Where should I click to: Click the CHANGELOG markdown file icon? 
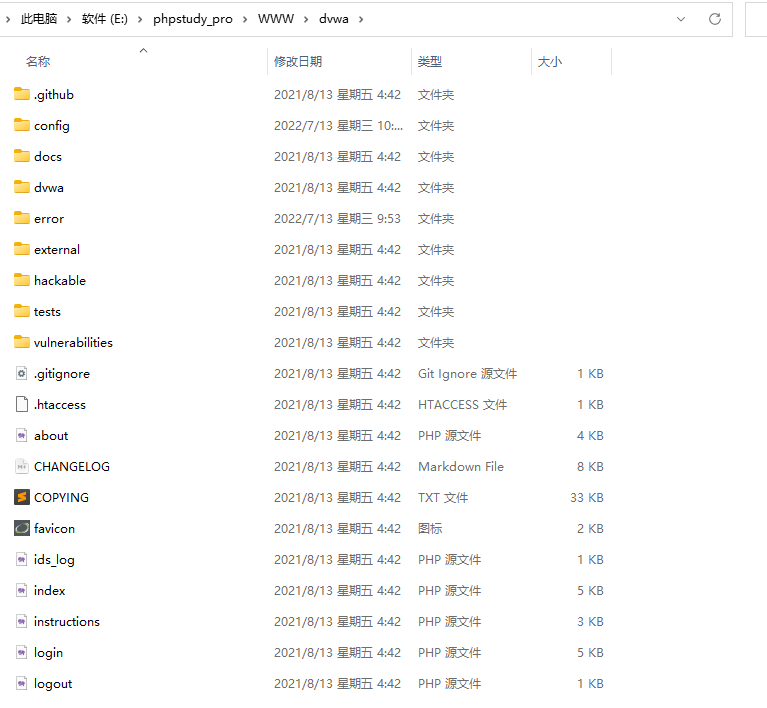pyautogui.click(x=22, y=466)
